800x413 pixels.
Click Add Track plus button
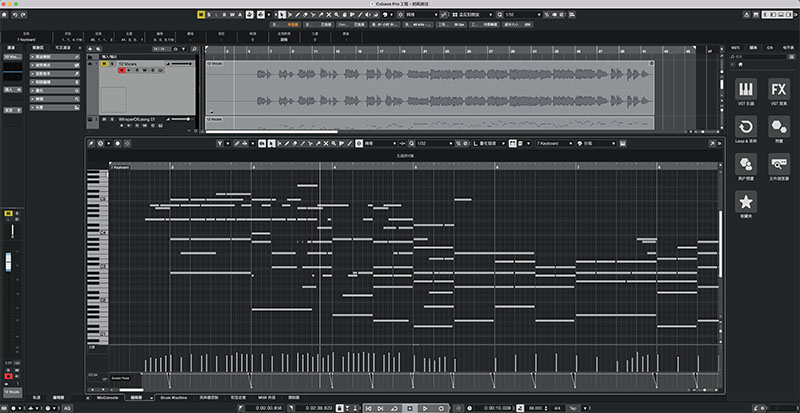click(x=90, y=49)
